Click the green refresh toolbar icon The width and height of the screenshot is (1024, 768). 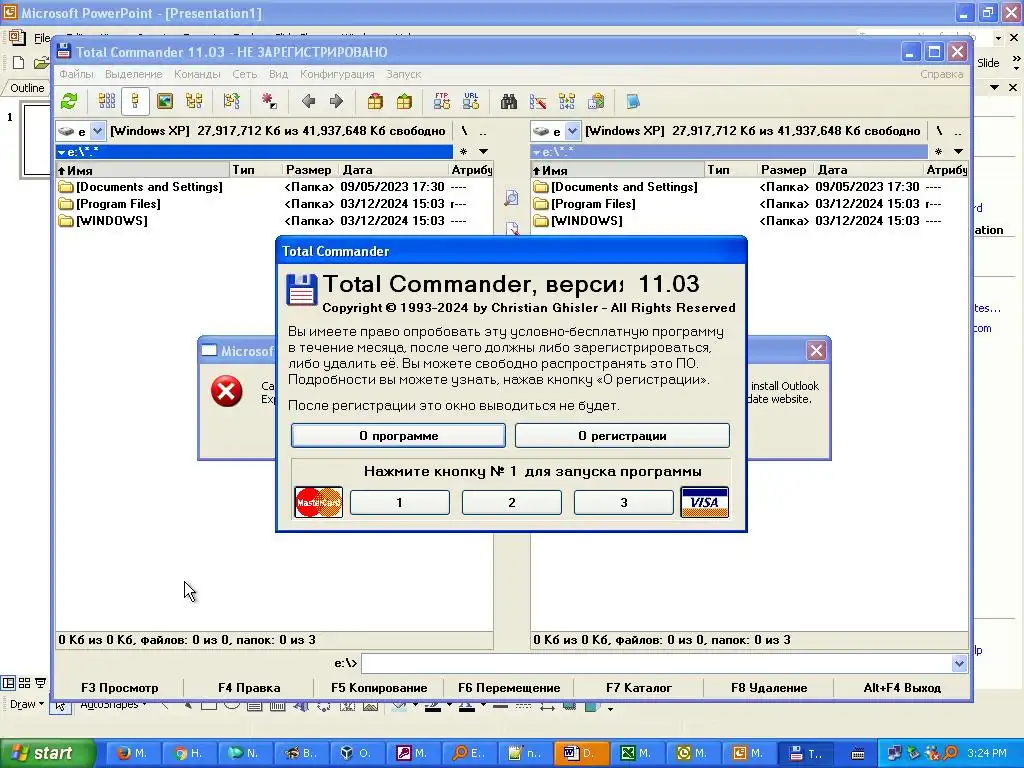pos(69,101)
